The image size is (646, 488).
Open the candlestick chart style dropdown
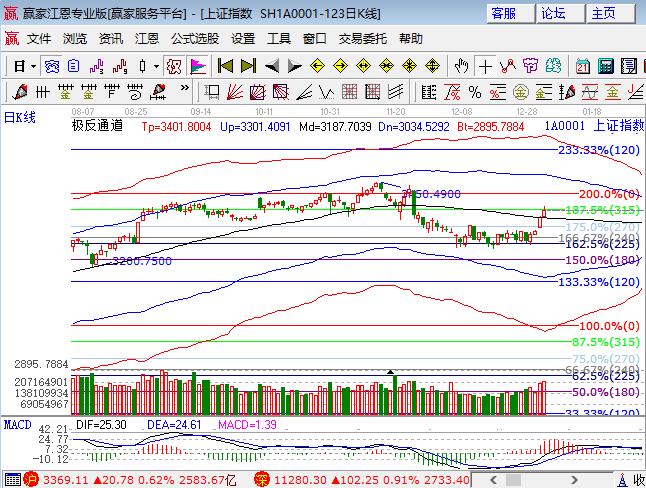coord(155,66)
